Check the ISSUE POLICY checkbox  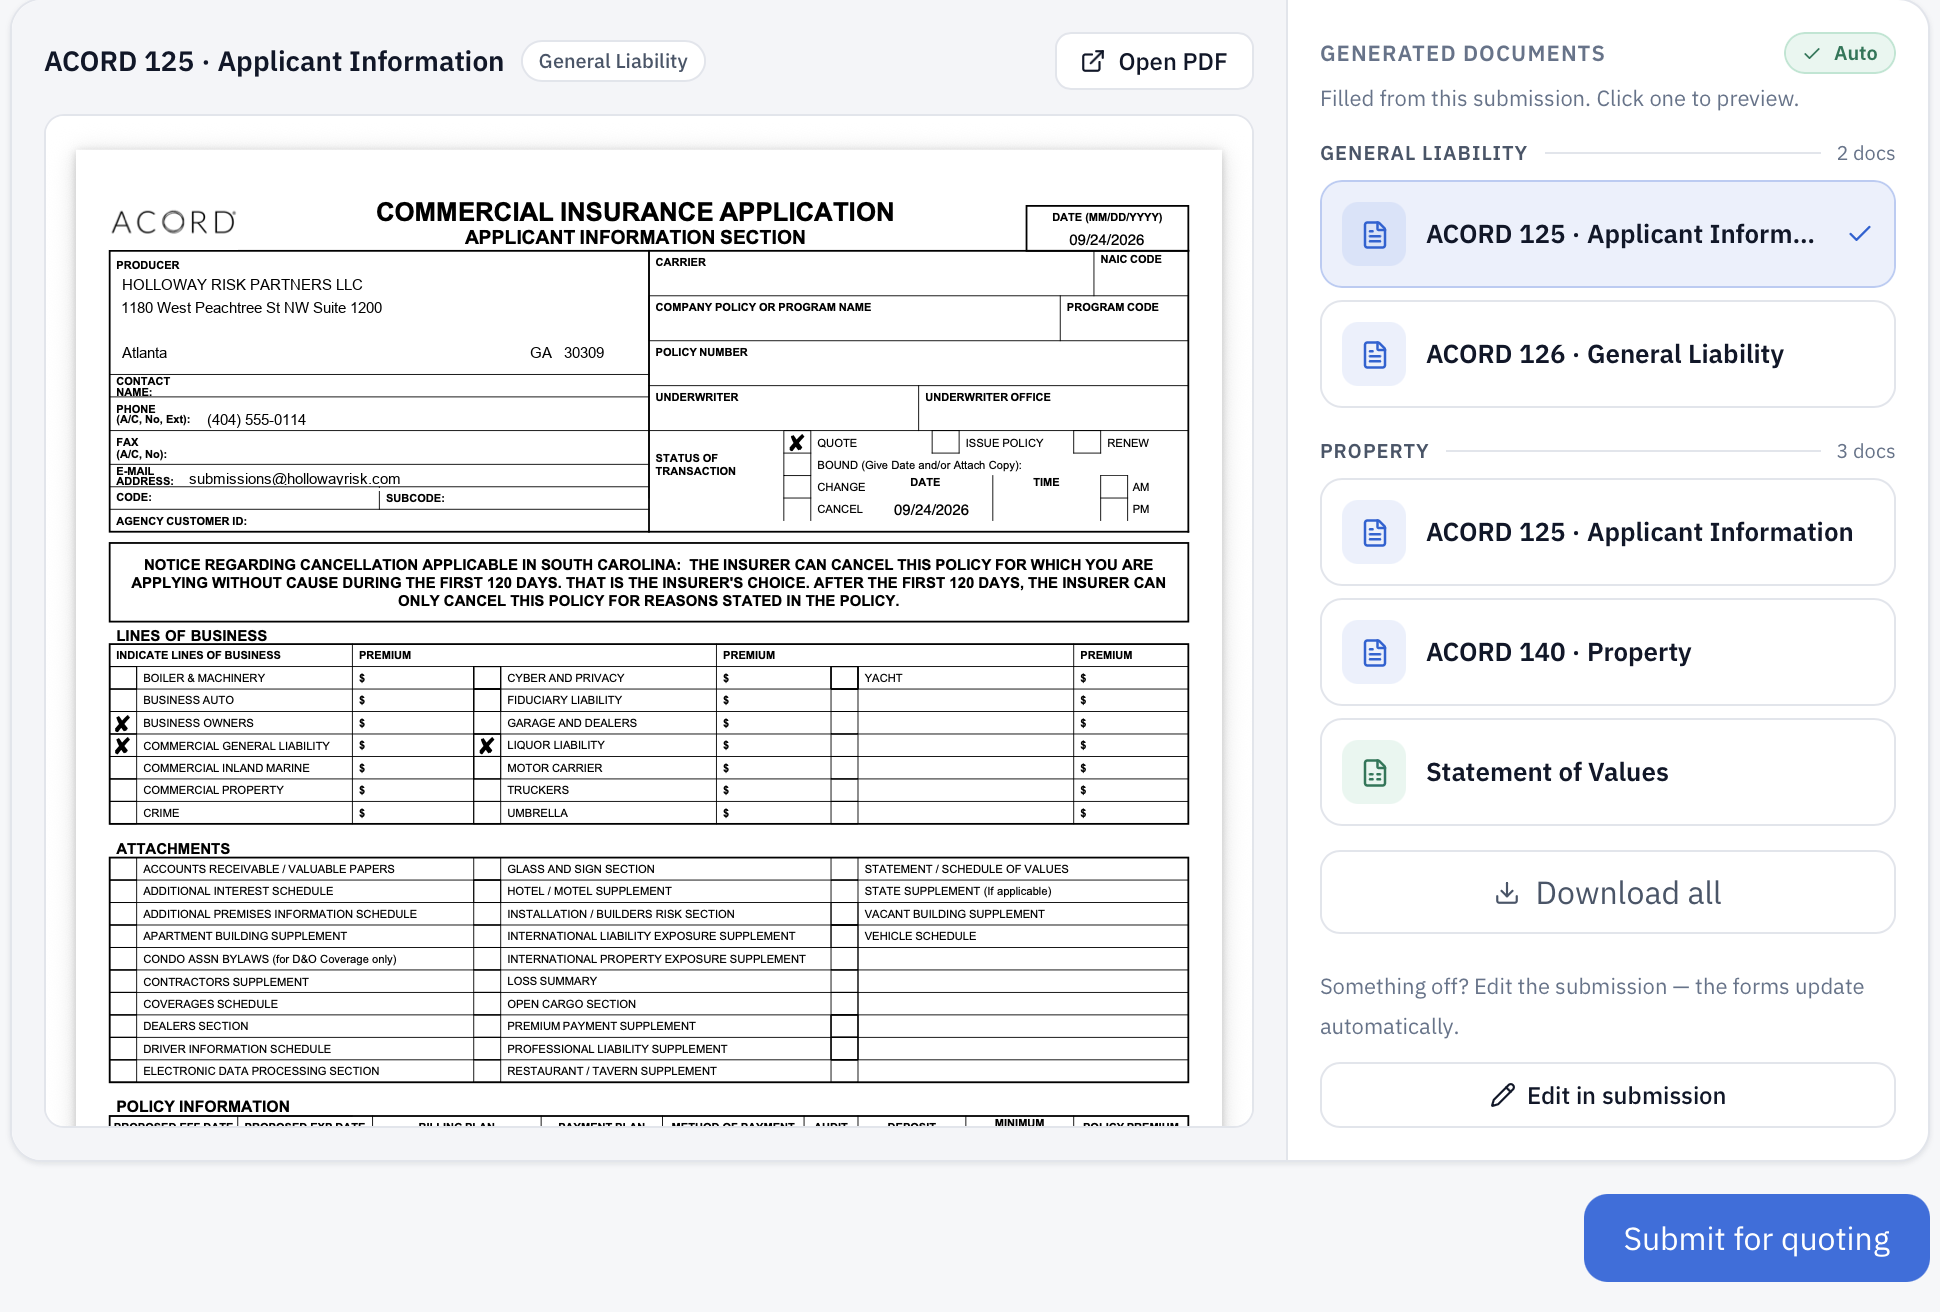click(x=945, y=442)
